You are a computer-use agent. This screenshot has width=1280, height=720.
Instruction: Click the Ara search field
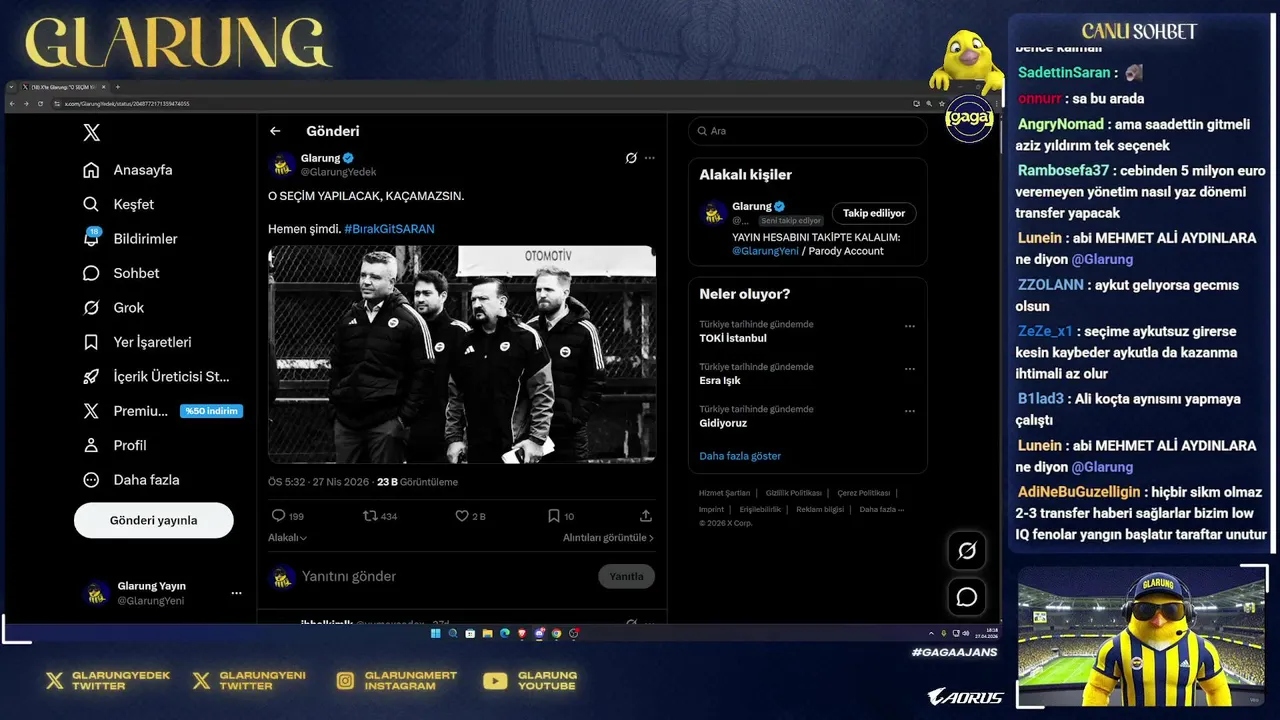(x=808, y=131)
